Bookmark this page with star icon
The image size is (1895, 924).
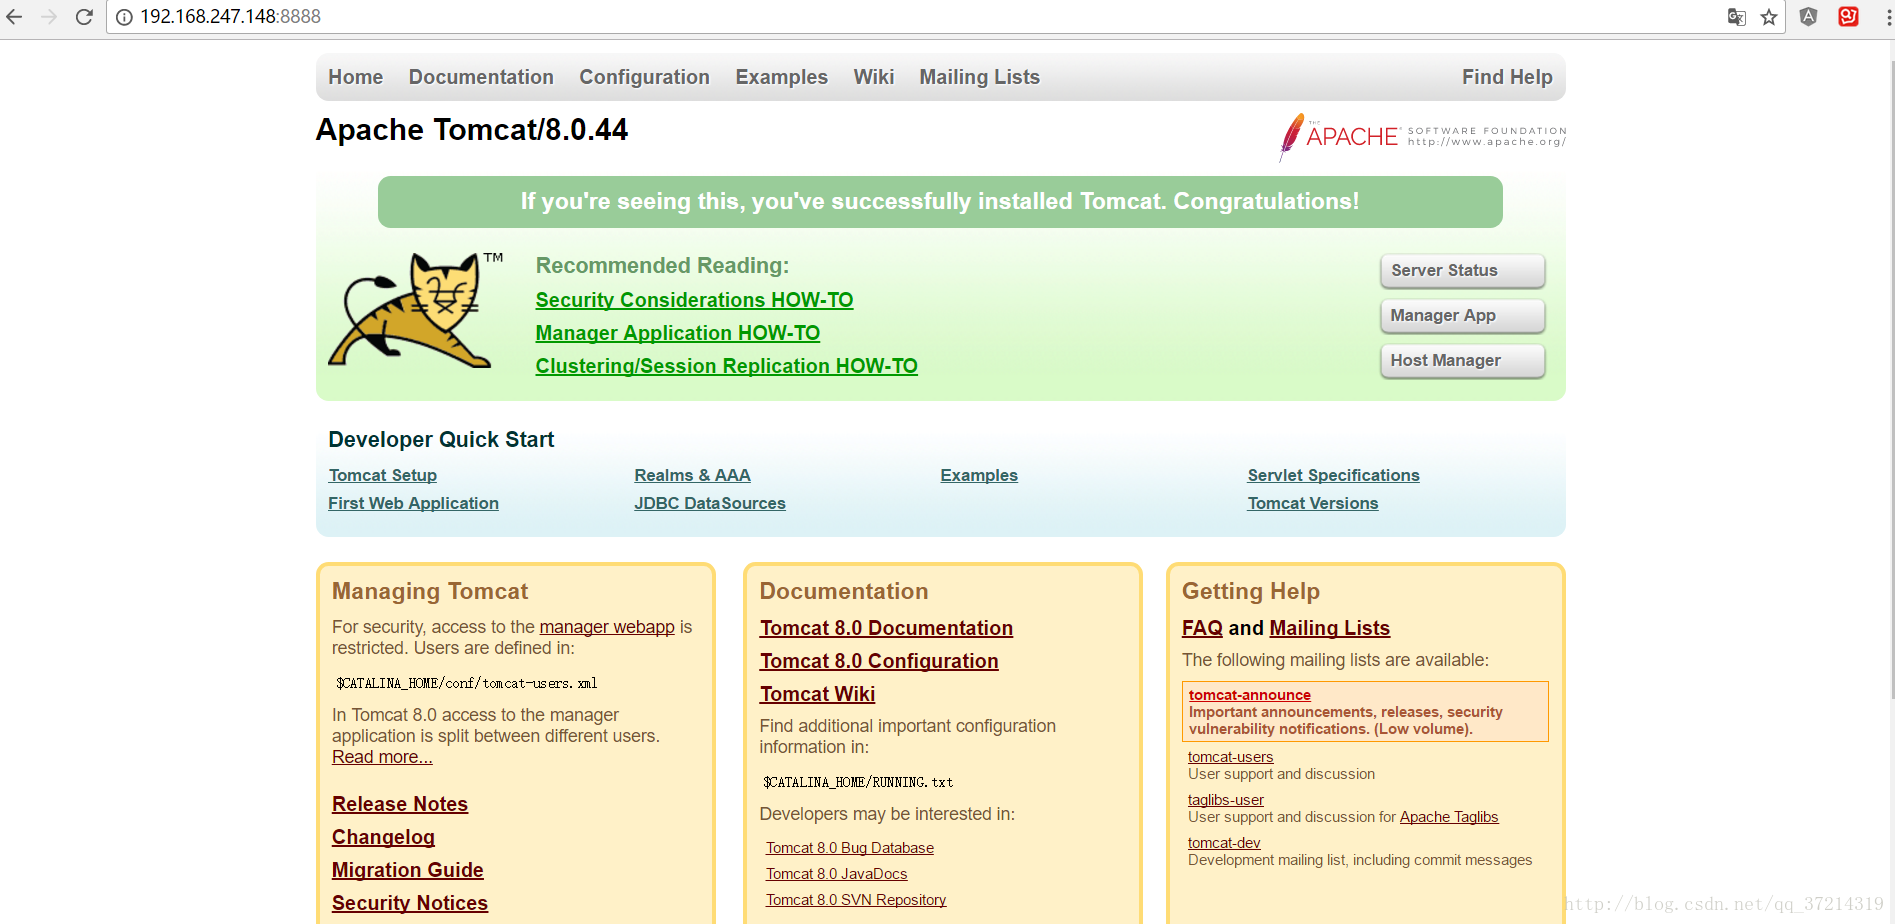click(x=1769, y=17)
